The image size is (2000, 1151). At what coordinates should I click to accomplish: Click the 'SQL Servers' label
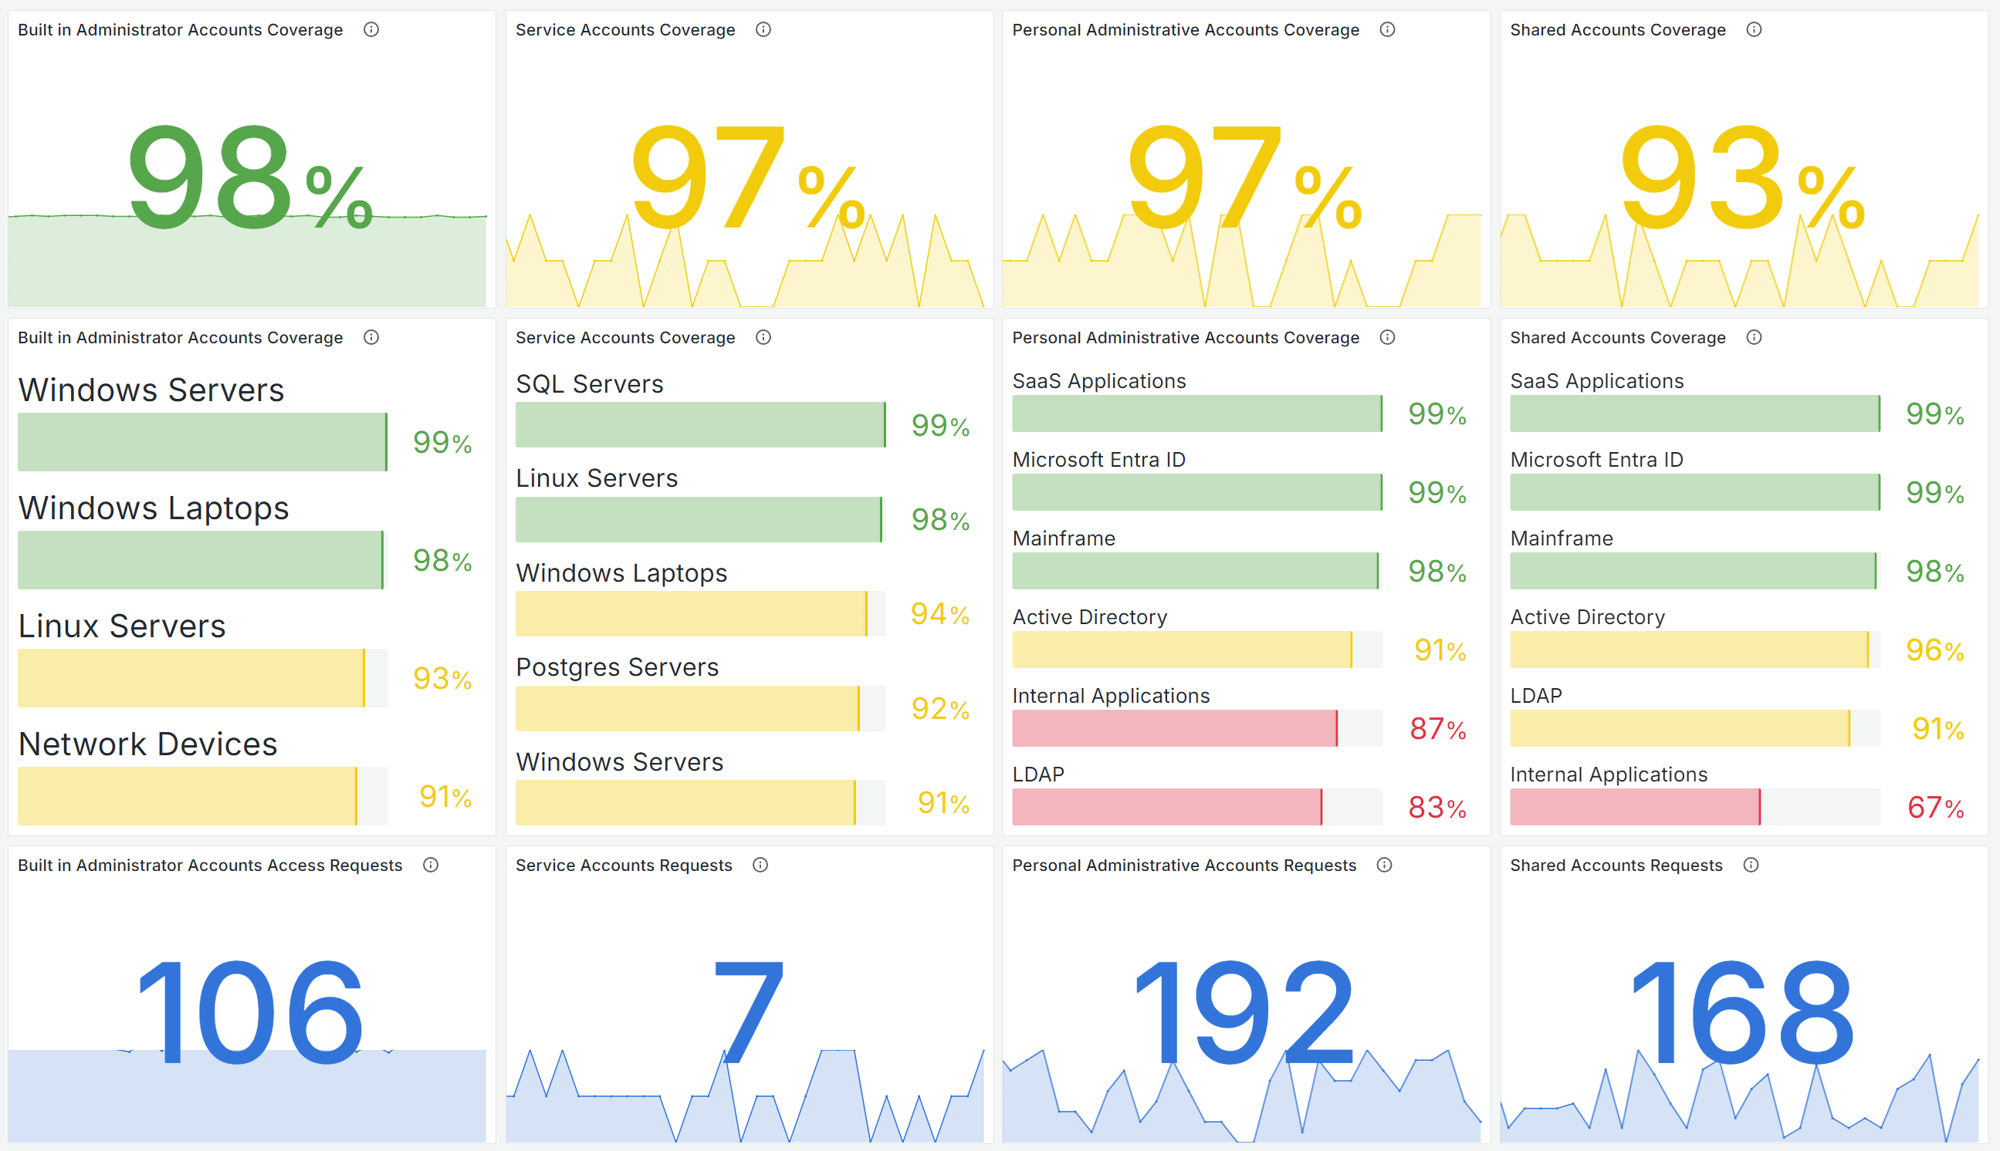point(590,384)
